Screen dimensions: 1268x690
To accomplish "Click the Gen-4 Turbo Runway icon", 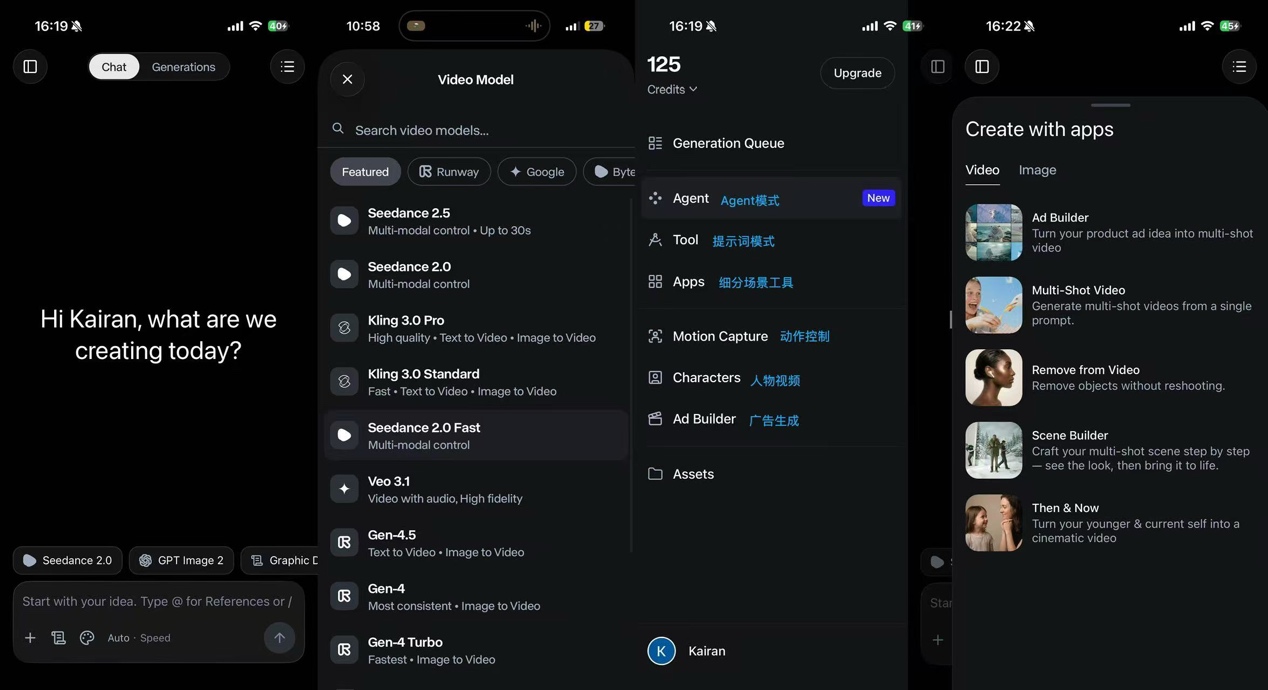I will (x=344, y=650).
